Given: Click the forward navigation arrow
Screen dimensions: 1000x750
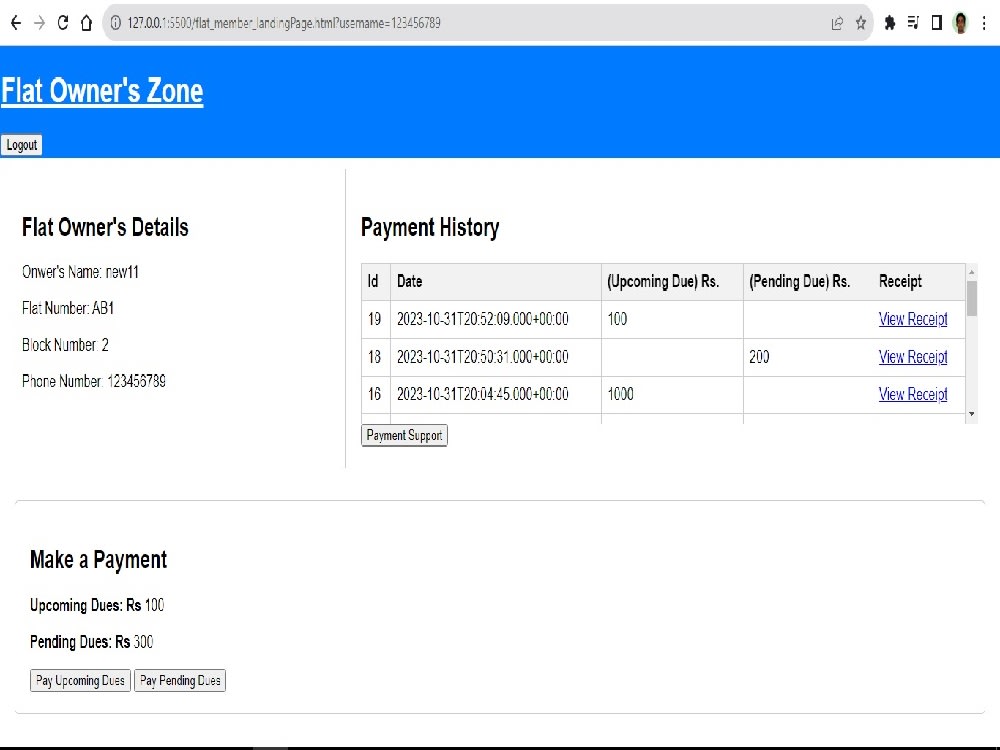Looking at the screenshot, I should pyautogui.click(x=38, y=22).
